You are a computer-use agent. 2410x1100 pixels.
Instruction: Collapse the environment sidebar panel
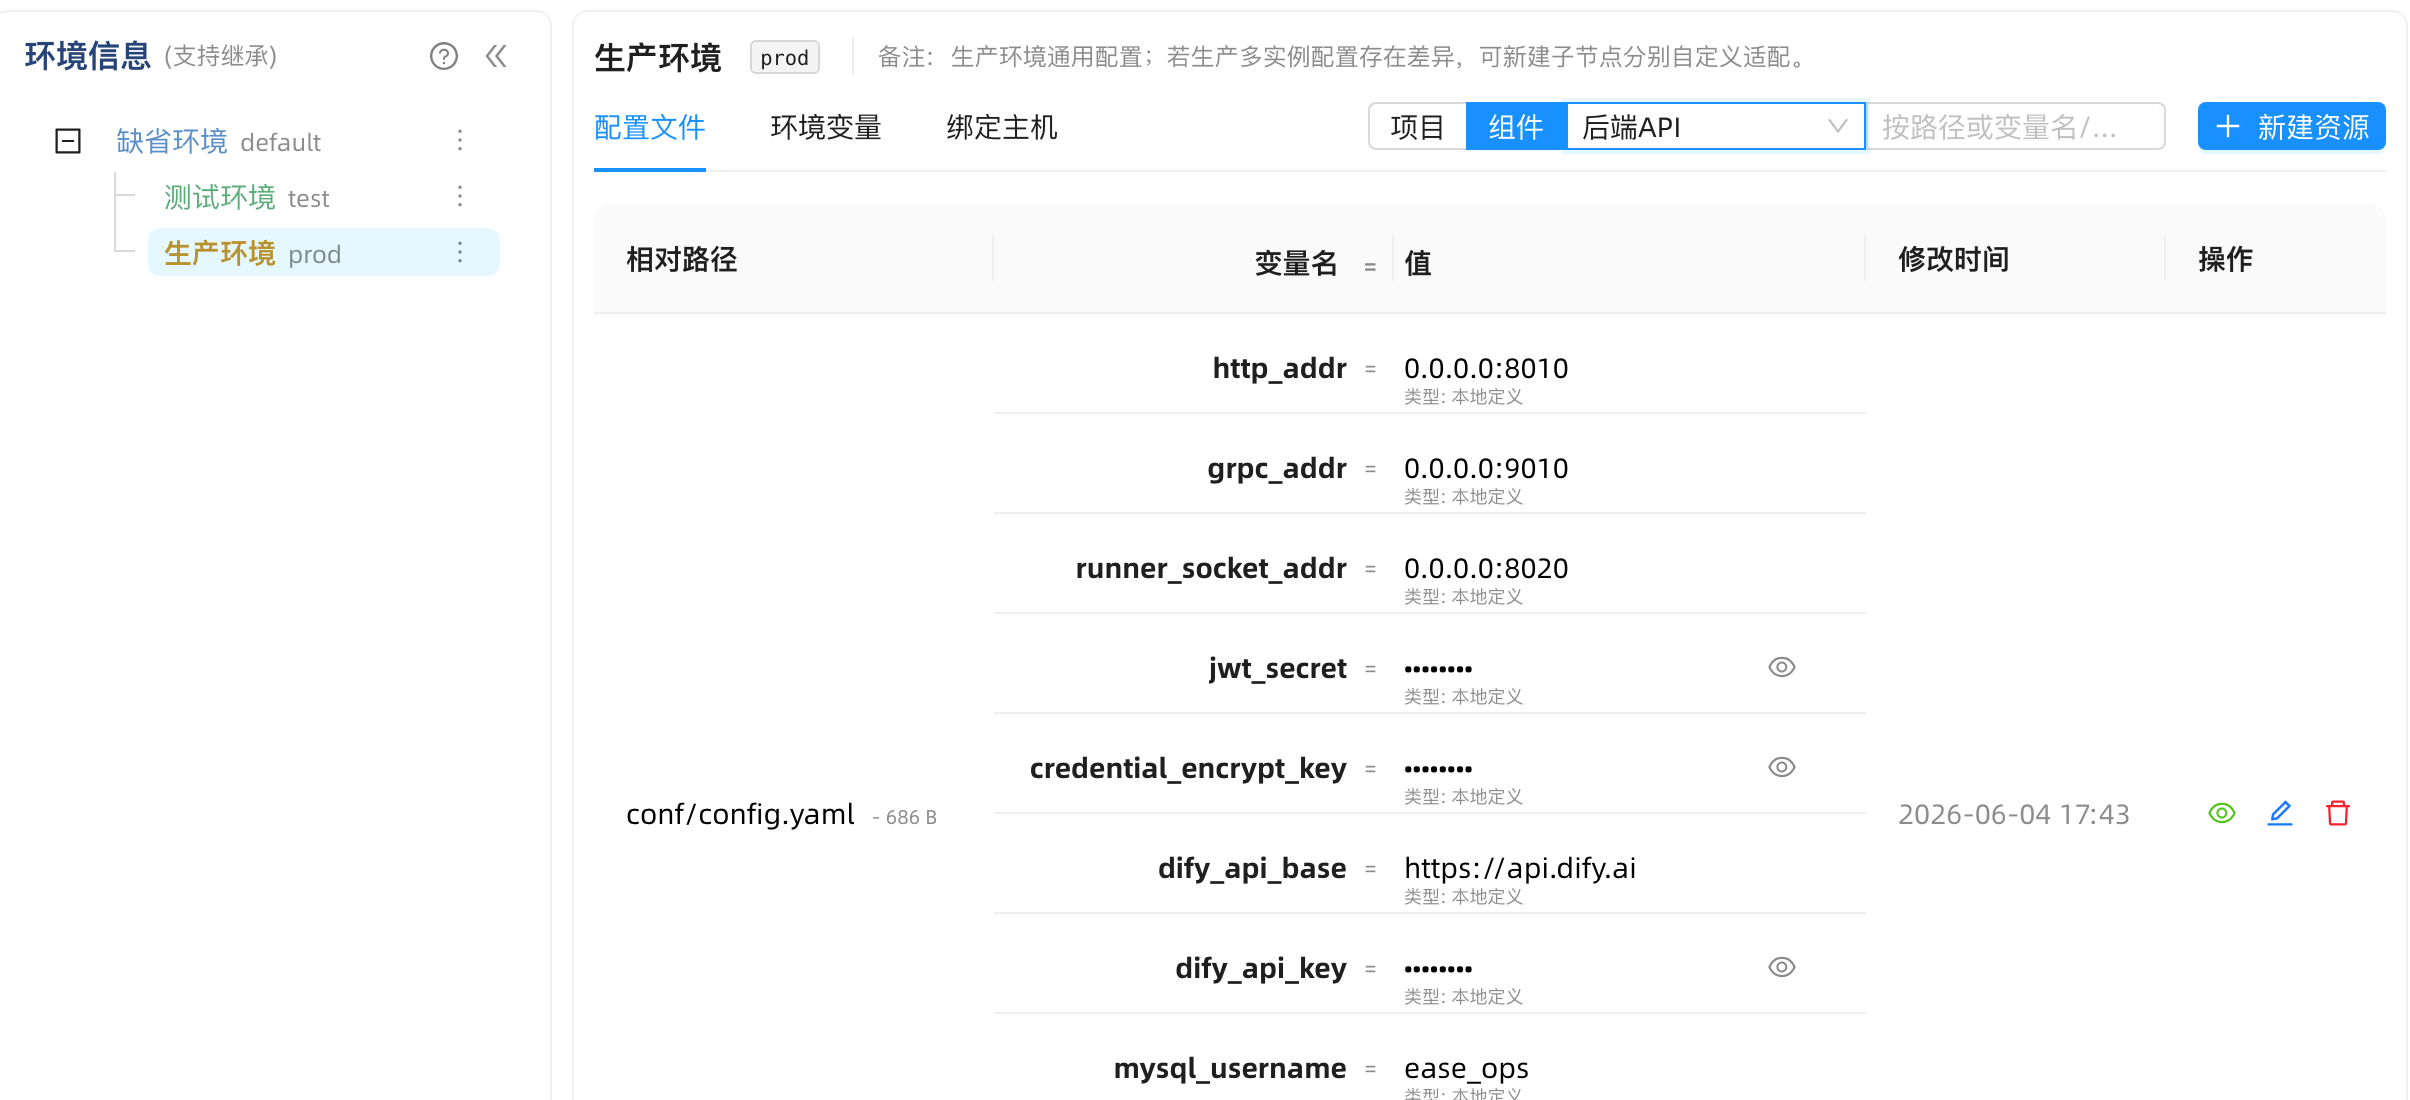pos(496,56)
